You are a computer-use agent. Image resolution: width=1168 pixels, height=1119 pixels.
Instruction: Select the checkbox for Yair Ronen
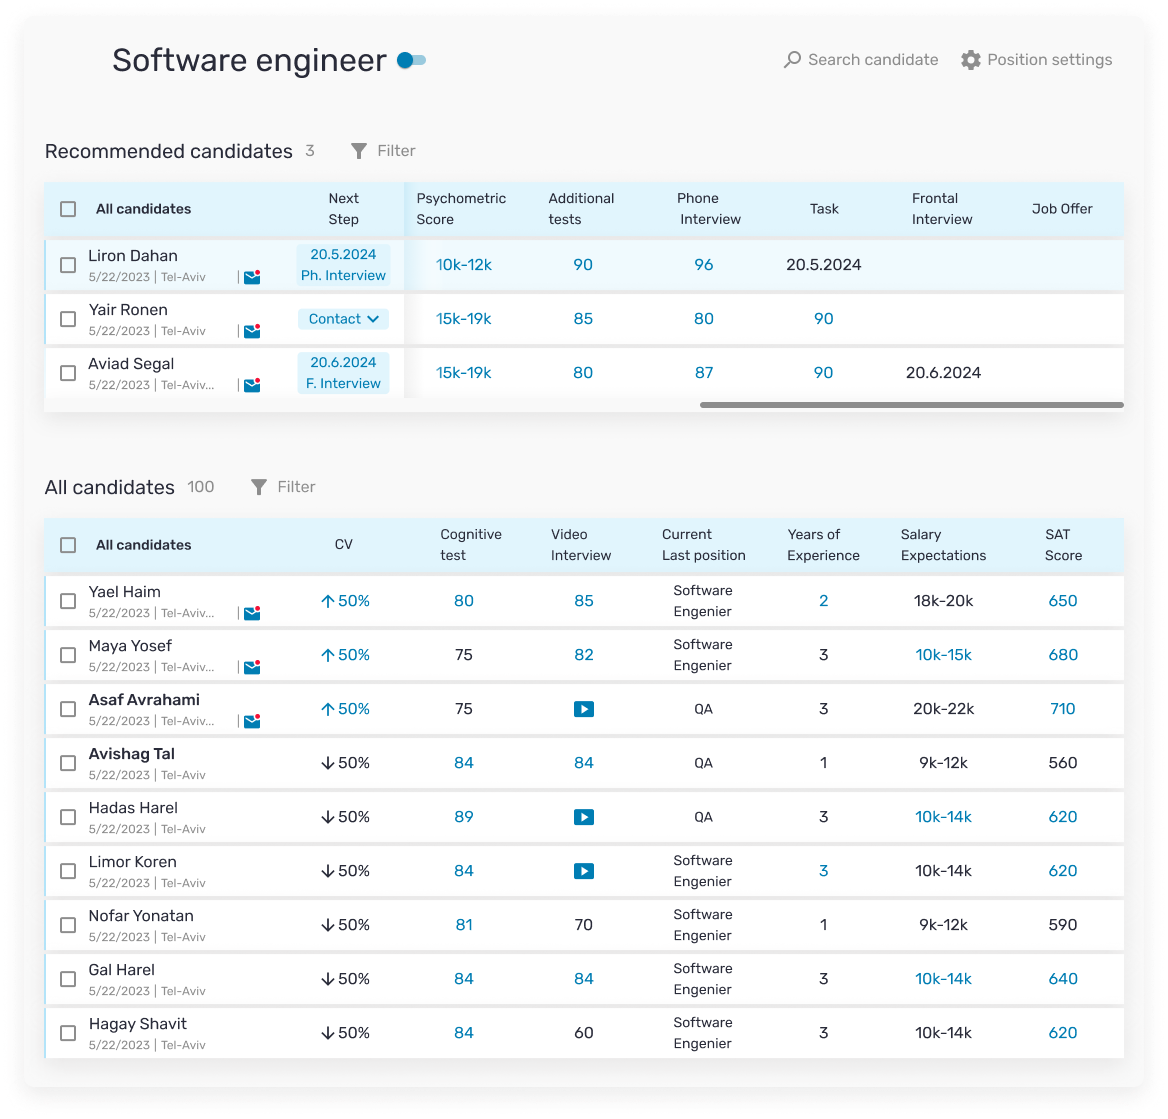pyautogui.click(x=68, y=319)
